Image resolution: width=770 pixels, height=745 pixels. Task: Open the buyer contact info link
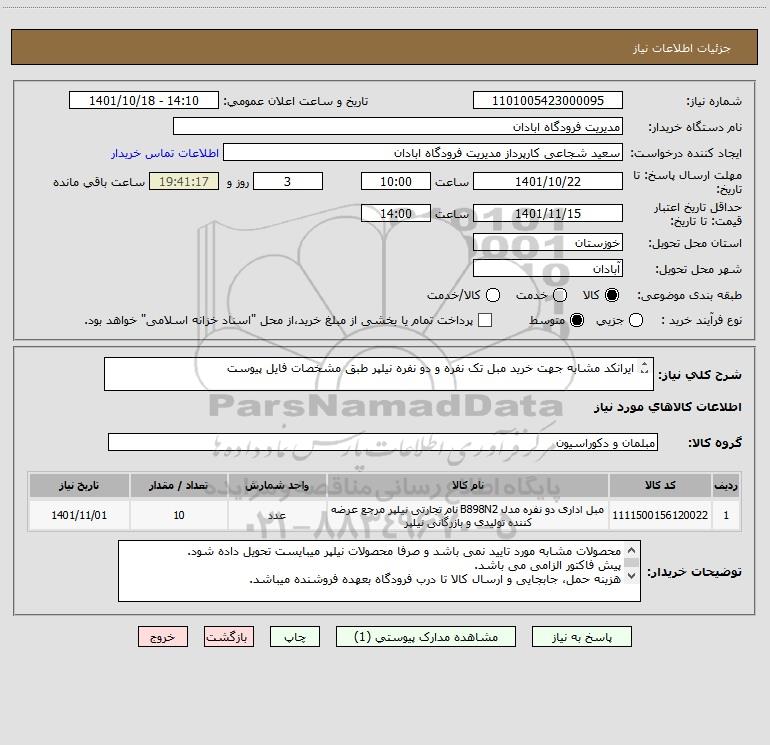coord(165,153)
